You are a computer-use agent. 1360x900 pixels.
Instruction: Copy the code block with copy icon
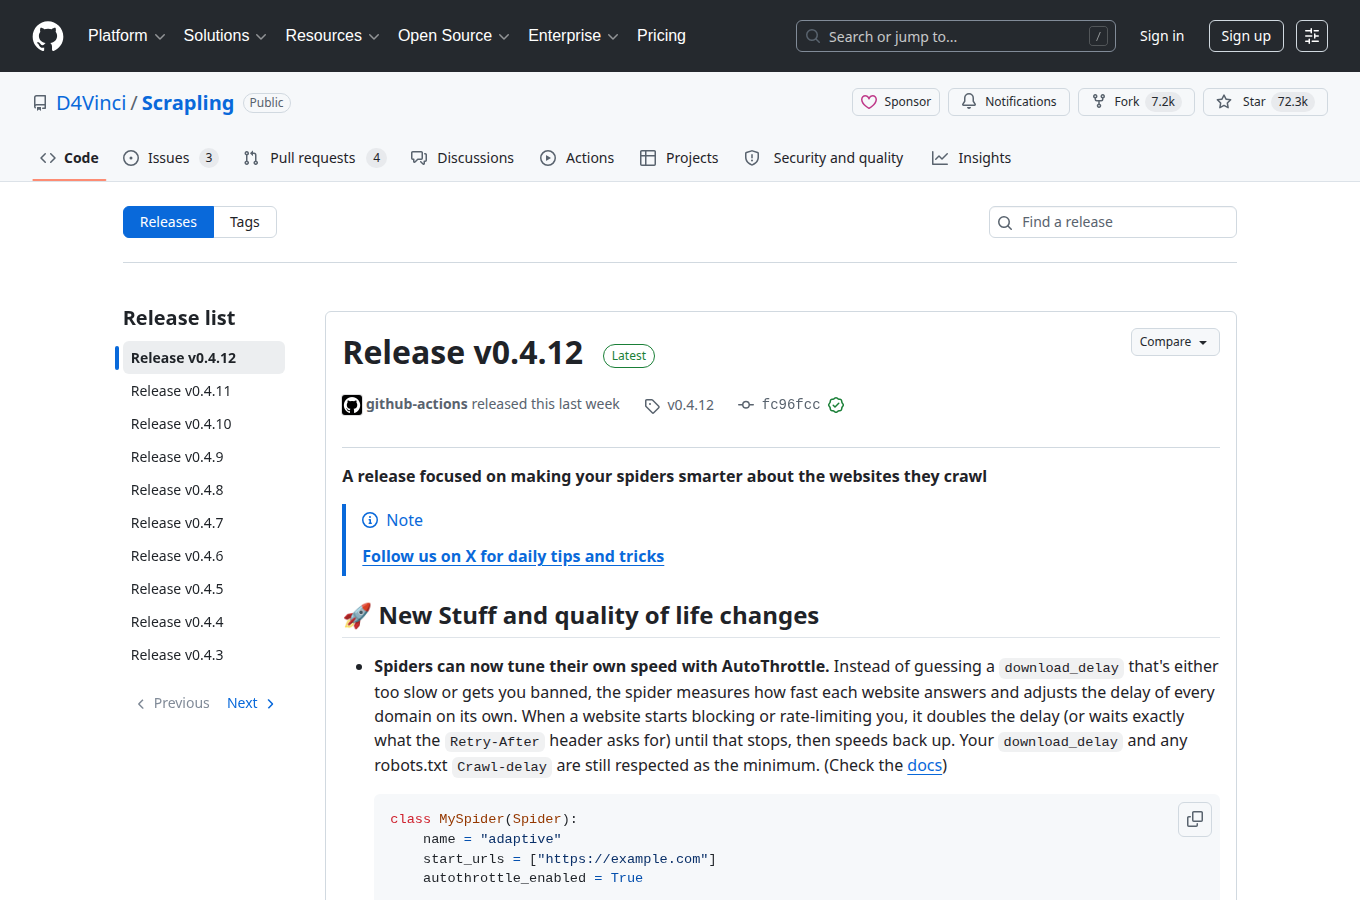pos(1195,819)
